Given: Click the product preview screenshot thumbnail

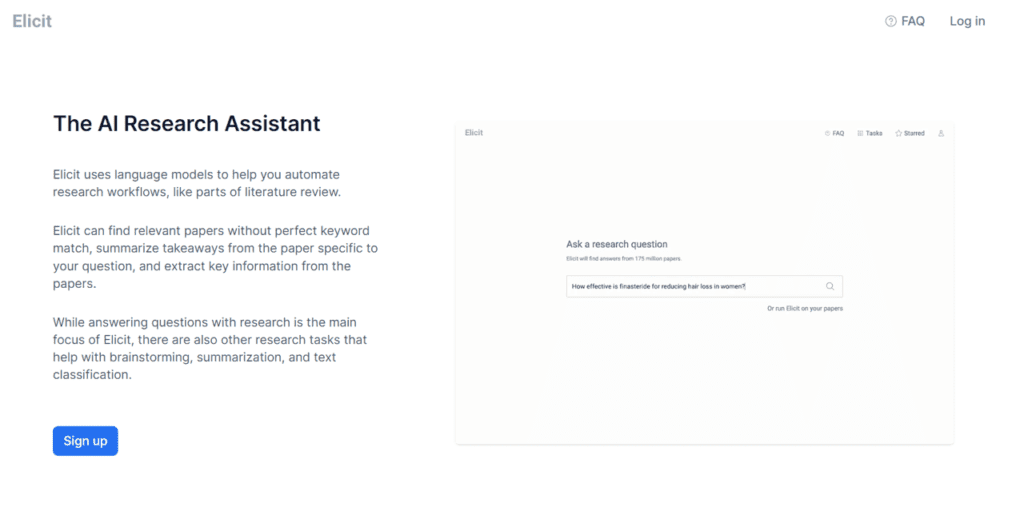Looking at the screenshot, I should coord(705,284).
